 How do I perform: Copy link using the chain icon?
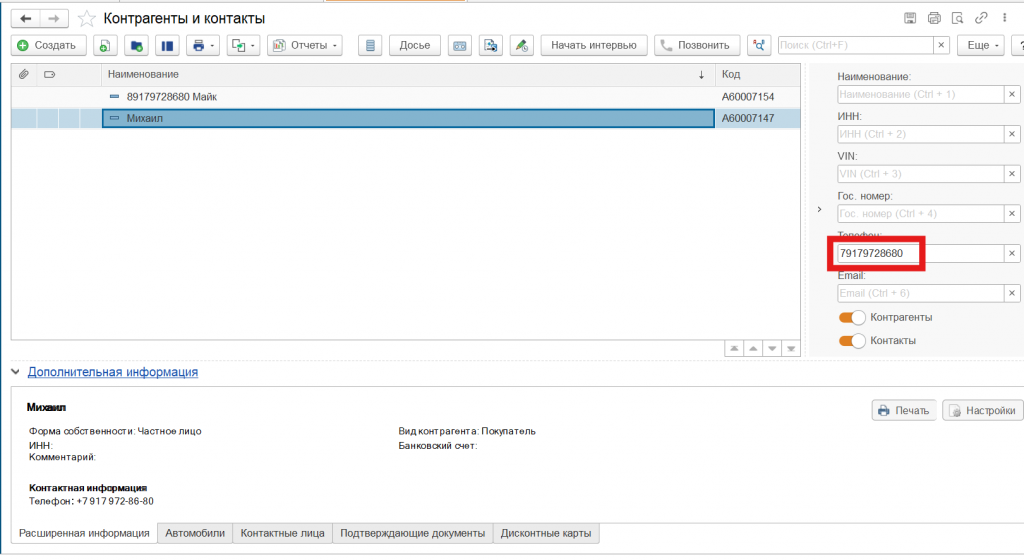tap(982, 18)
